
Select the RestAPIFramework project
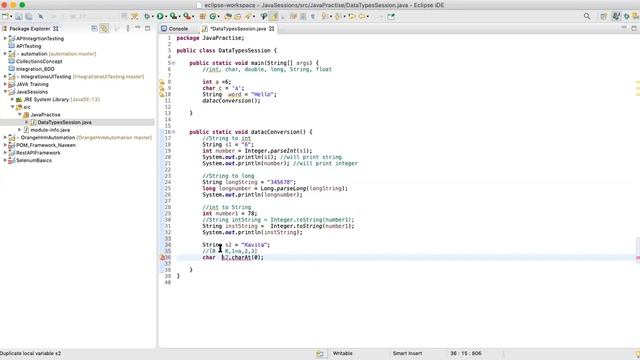tap(38, 153)
